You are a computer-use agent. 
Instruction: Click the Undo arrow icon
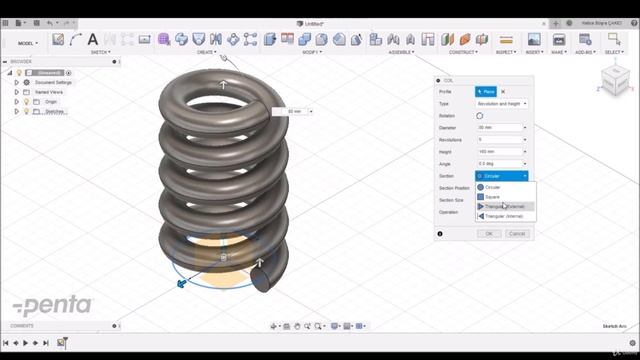[x=50, y=23]
